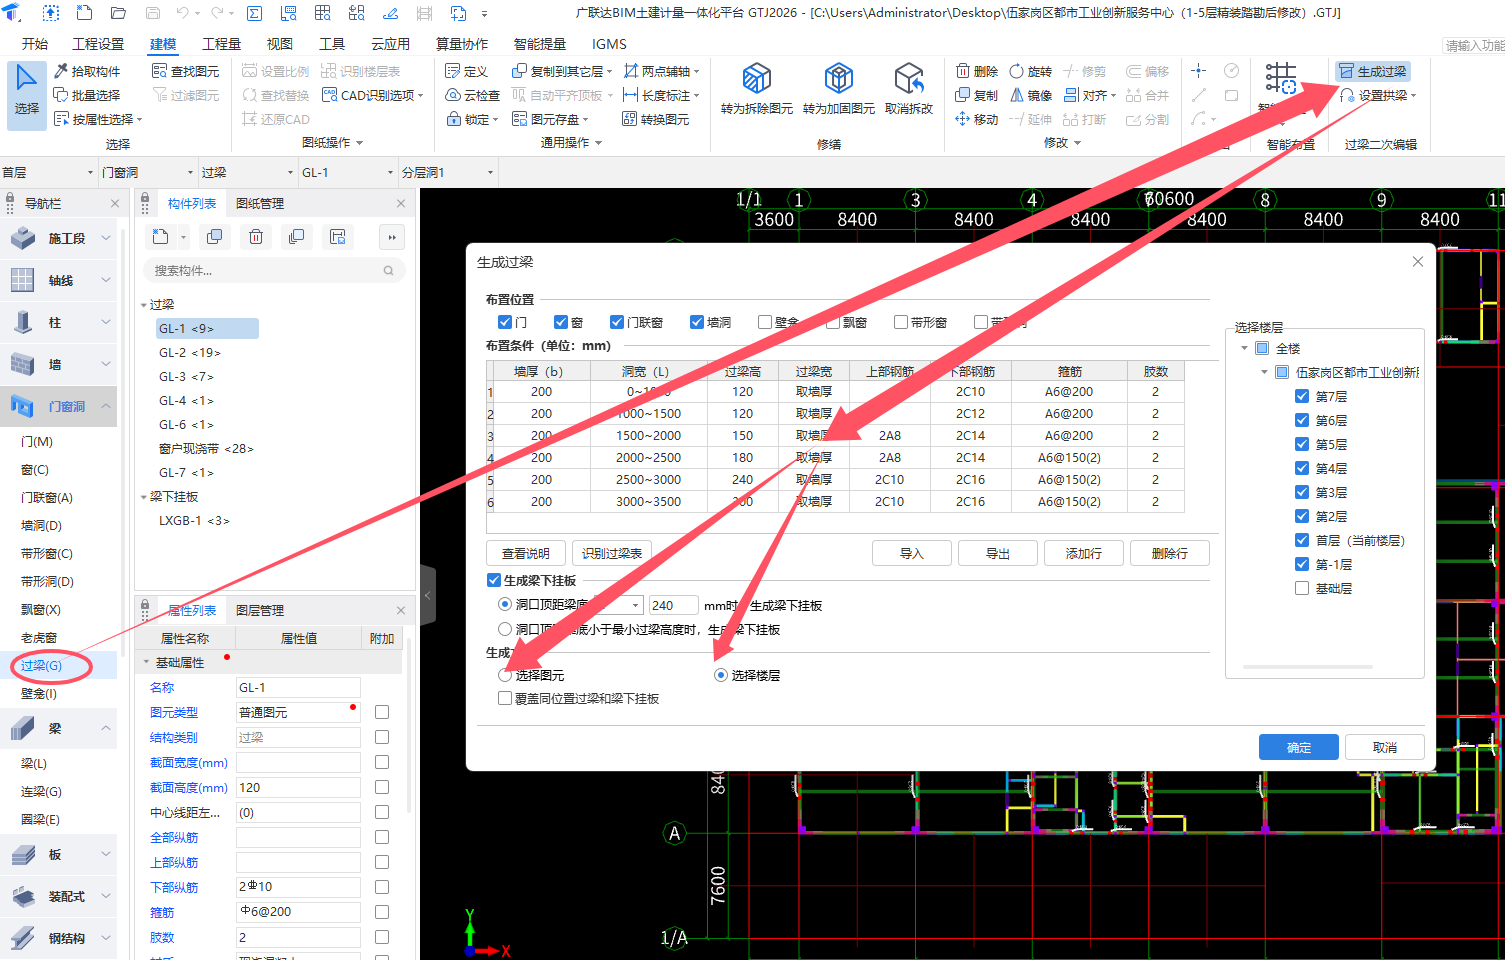Click undo icon in title bar
Viewport: 1505px width, 960px height.
pos(183,13)
